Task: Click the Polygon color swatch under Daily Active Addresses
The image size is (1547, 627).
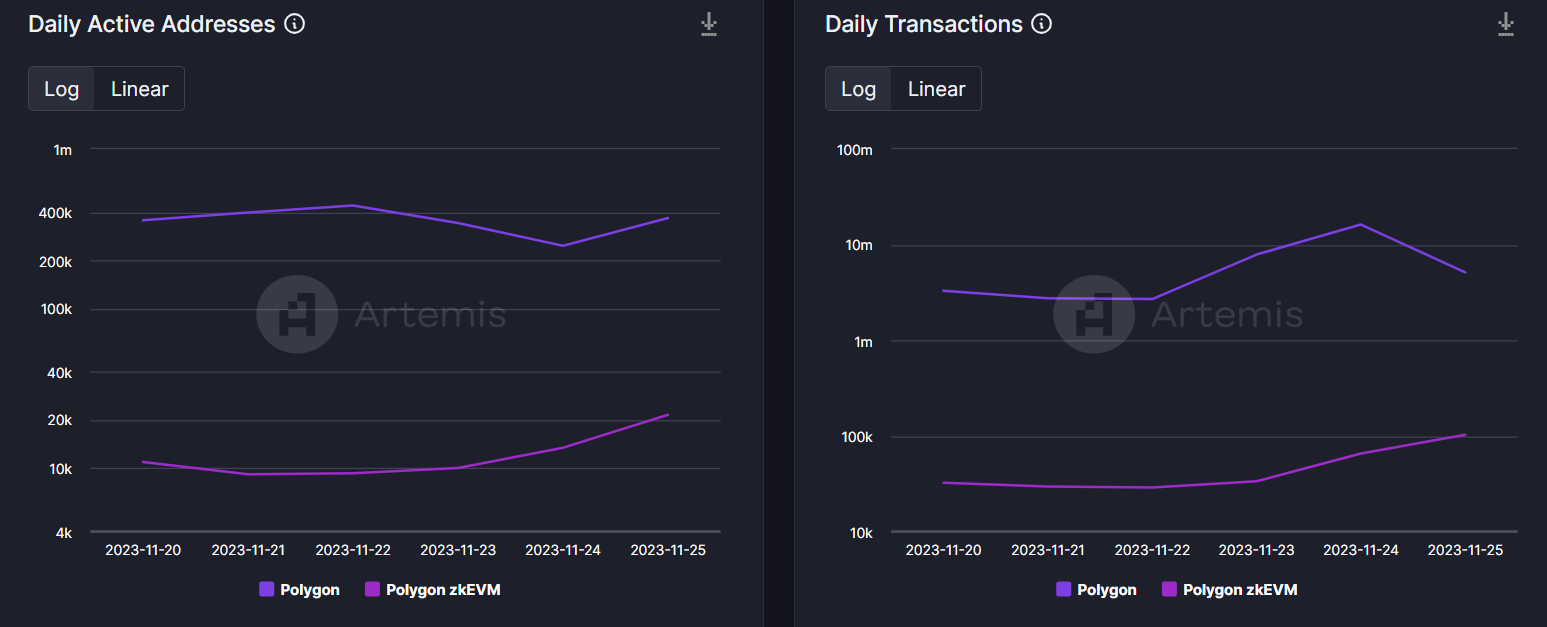Action: 267,589
